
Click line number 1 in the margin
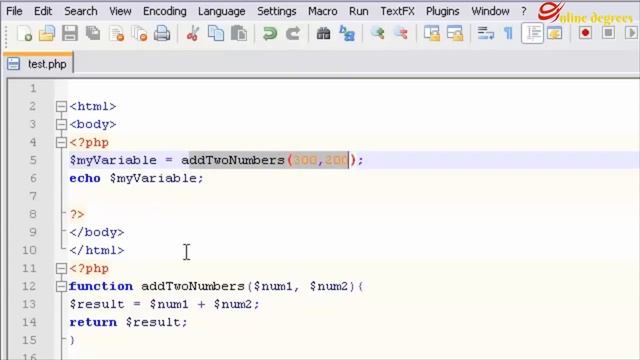[33, 88]
